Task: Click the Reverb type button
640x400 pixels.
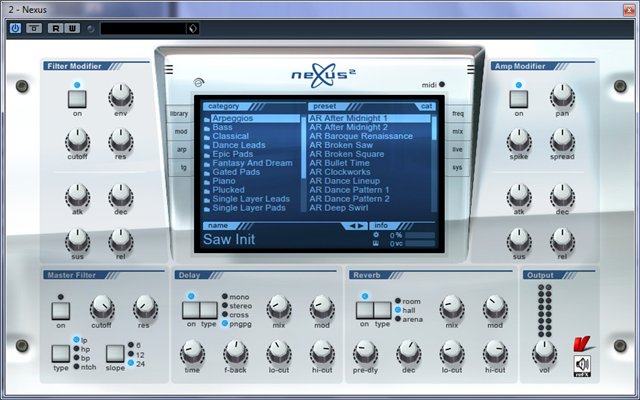Action: 382,310
